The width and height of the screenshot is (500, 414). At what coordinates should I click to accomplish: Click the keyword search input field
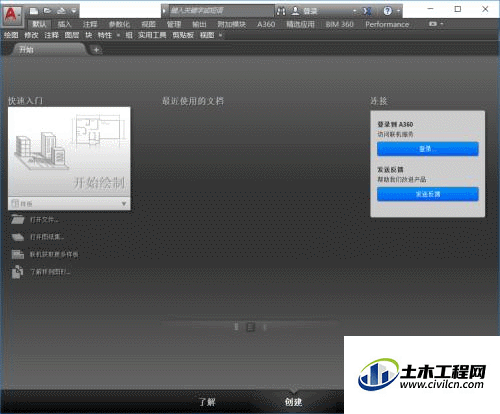pyautogui.click(x=221, y=11)
